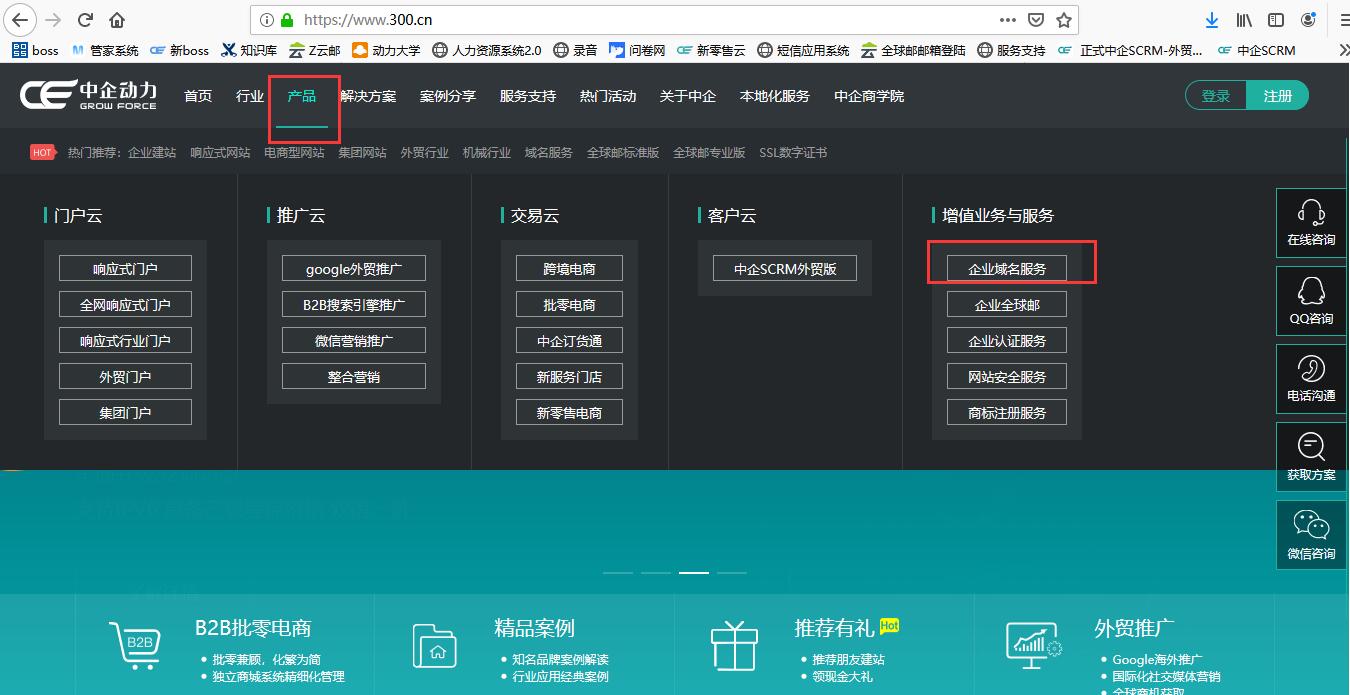Open WeChat consultation widget
The height and width of the screenshot is (695, 1350).
click(1312, 535)
